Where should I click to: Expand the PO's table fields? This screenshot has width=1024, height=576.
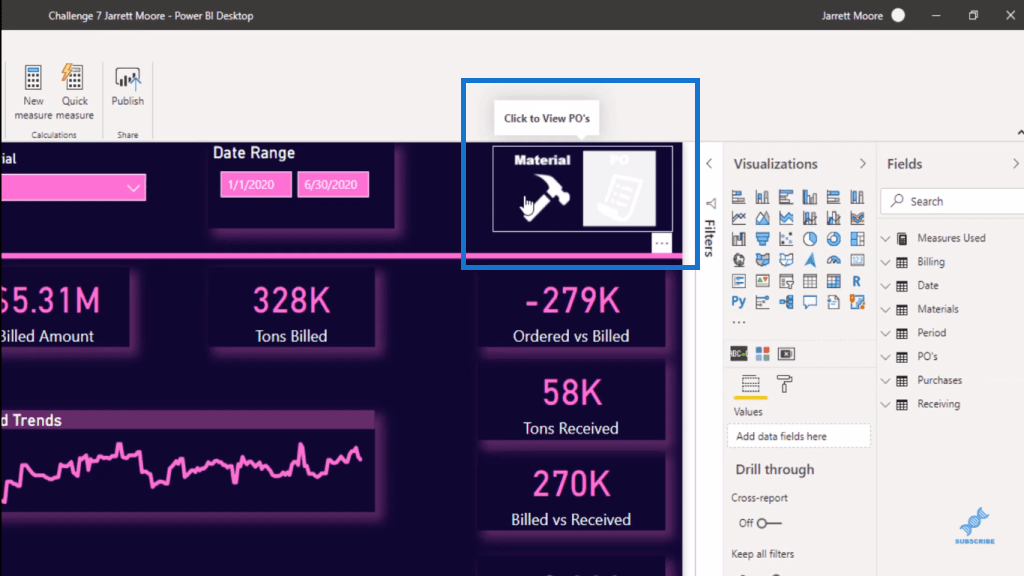(x=886, y=357)
